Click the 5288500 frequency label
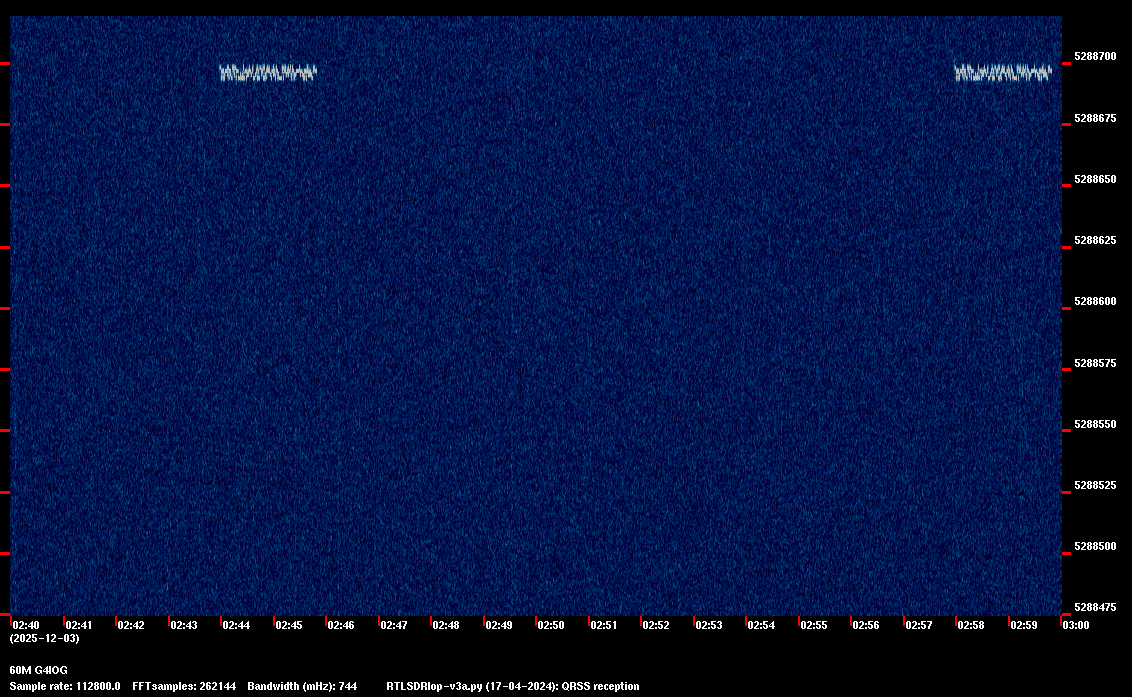The width and height of the screenshot is (1132, 697). (1094, 547)
